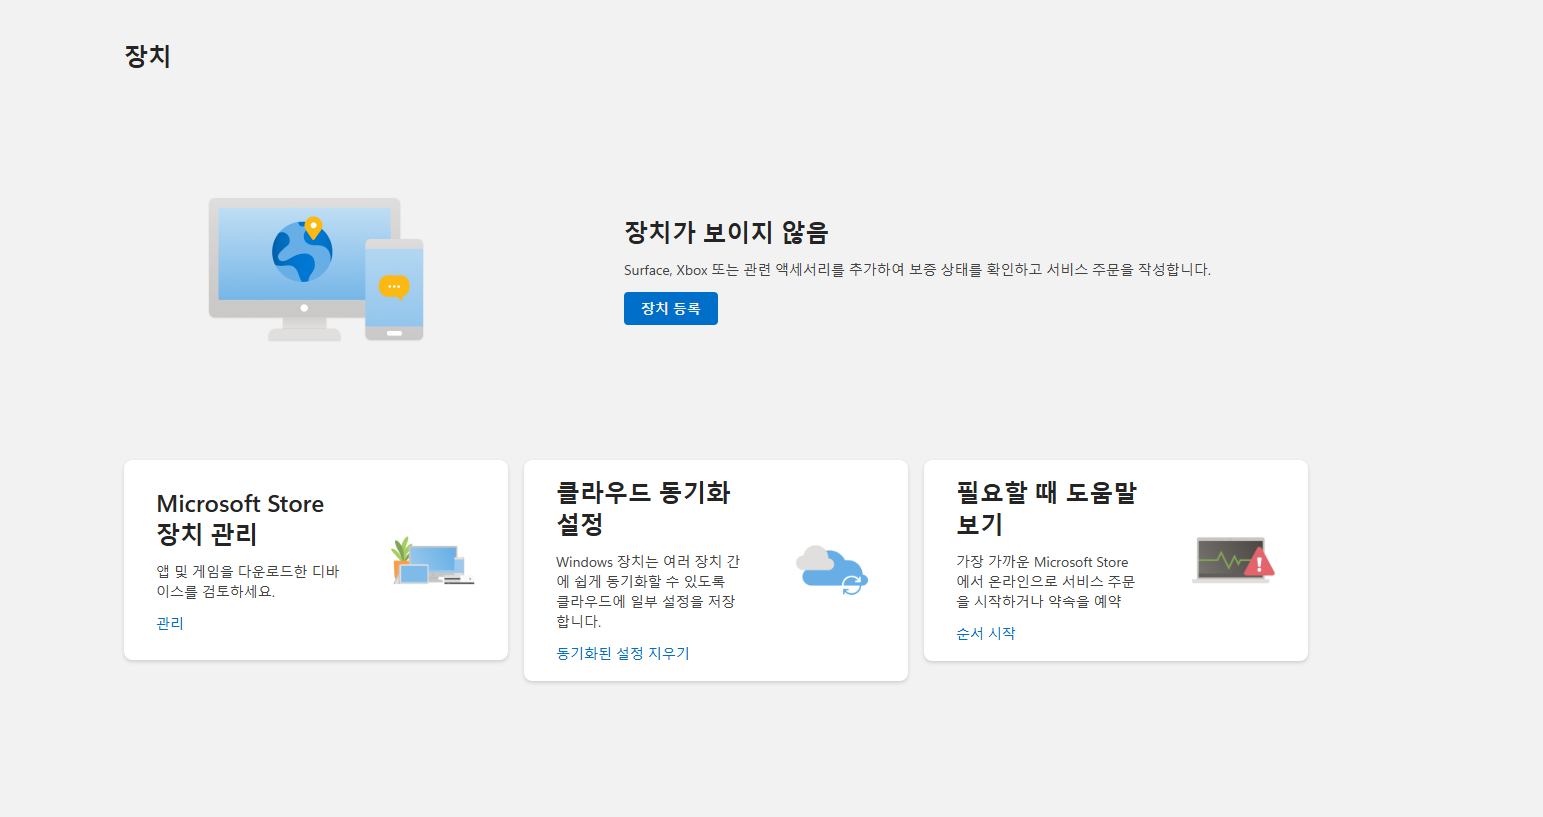Click the Surface, Xbox description text
The image size is (1543, 817).
coord(917,270)
